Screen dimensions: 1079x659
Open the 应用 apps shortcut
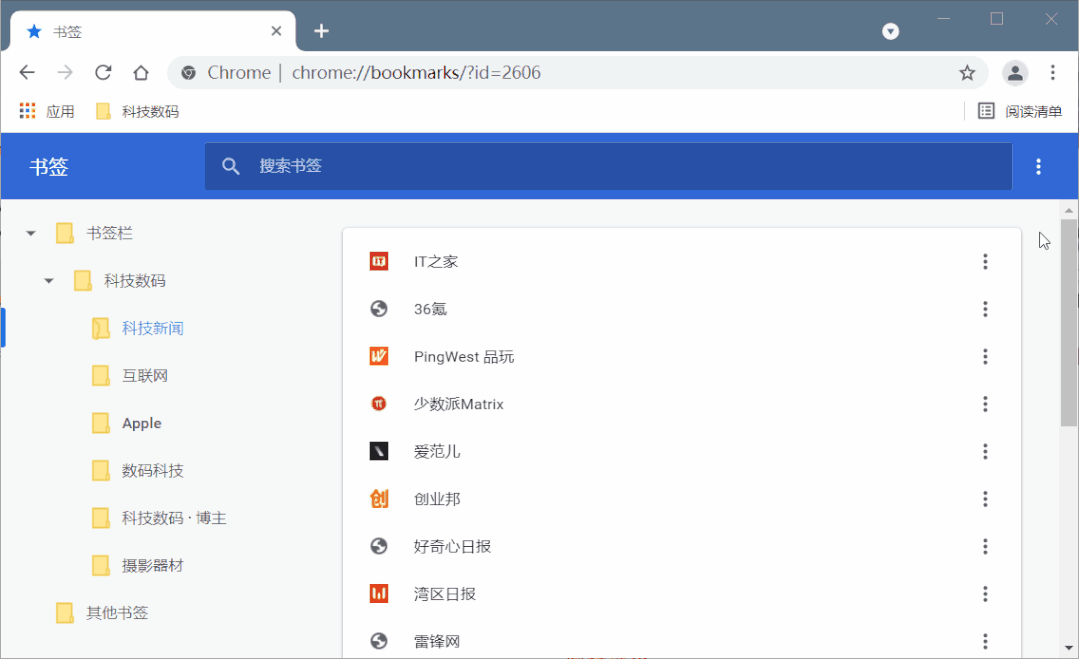(47, 111)
